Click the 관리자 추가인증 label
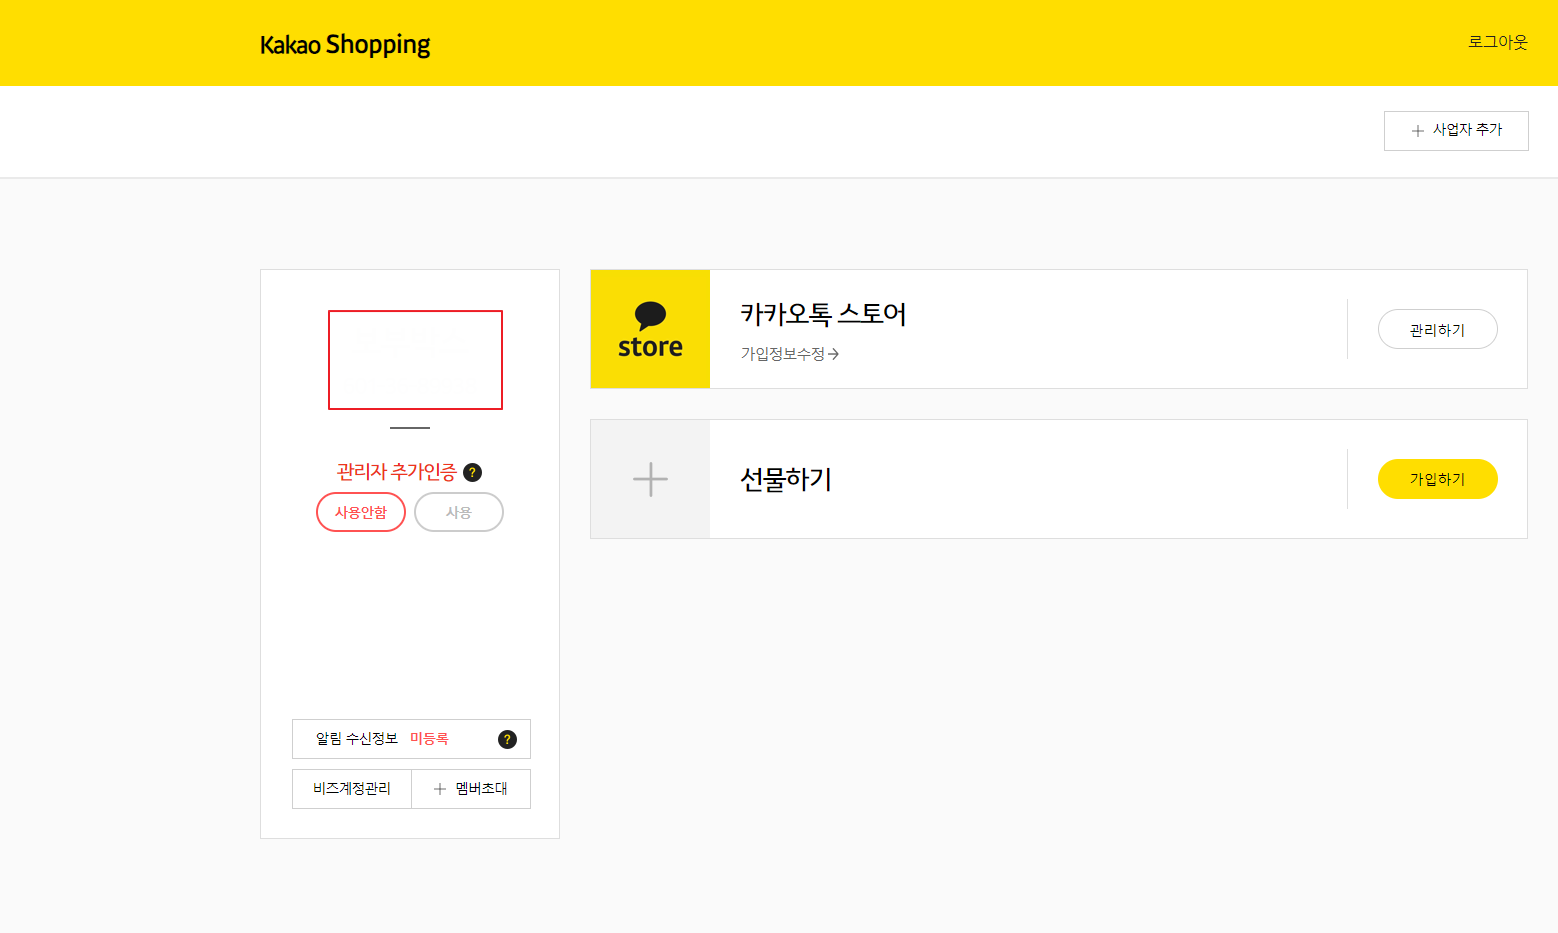This screenshot has height=933, width=1558. point(396,472)
